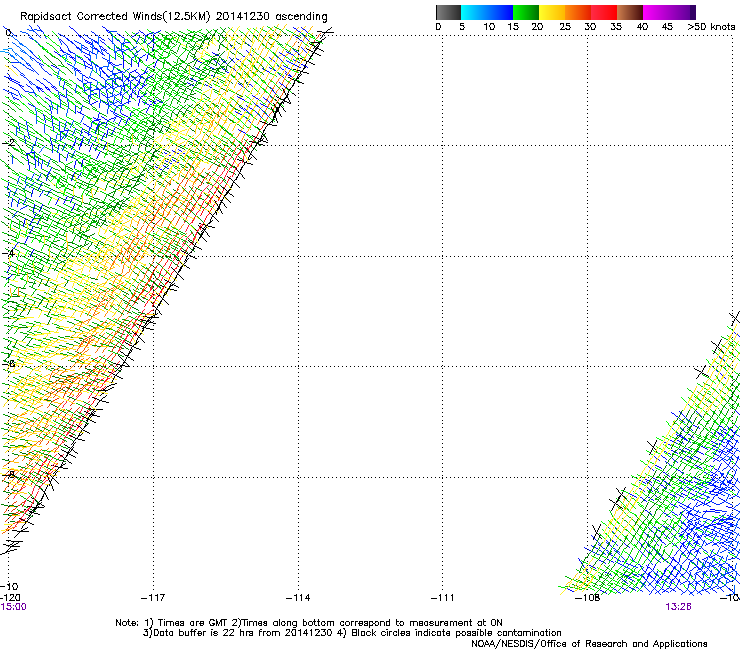Image resolution: width=740 pixels, height=650 pixels.
Task: Click the '-10' latitude axis label
Action: [9, 586]
